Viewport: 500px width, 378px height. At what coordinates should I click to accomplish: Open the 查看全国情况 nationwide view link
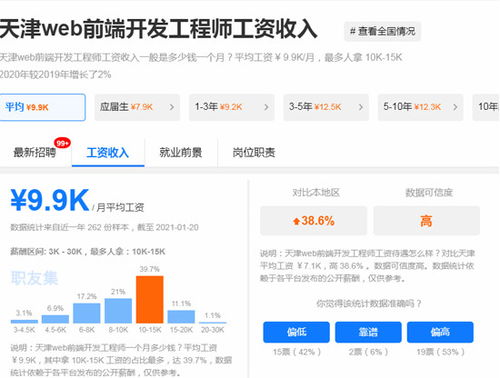pos(382,32)
